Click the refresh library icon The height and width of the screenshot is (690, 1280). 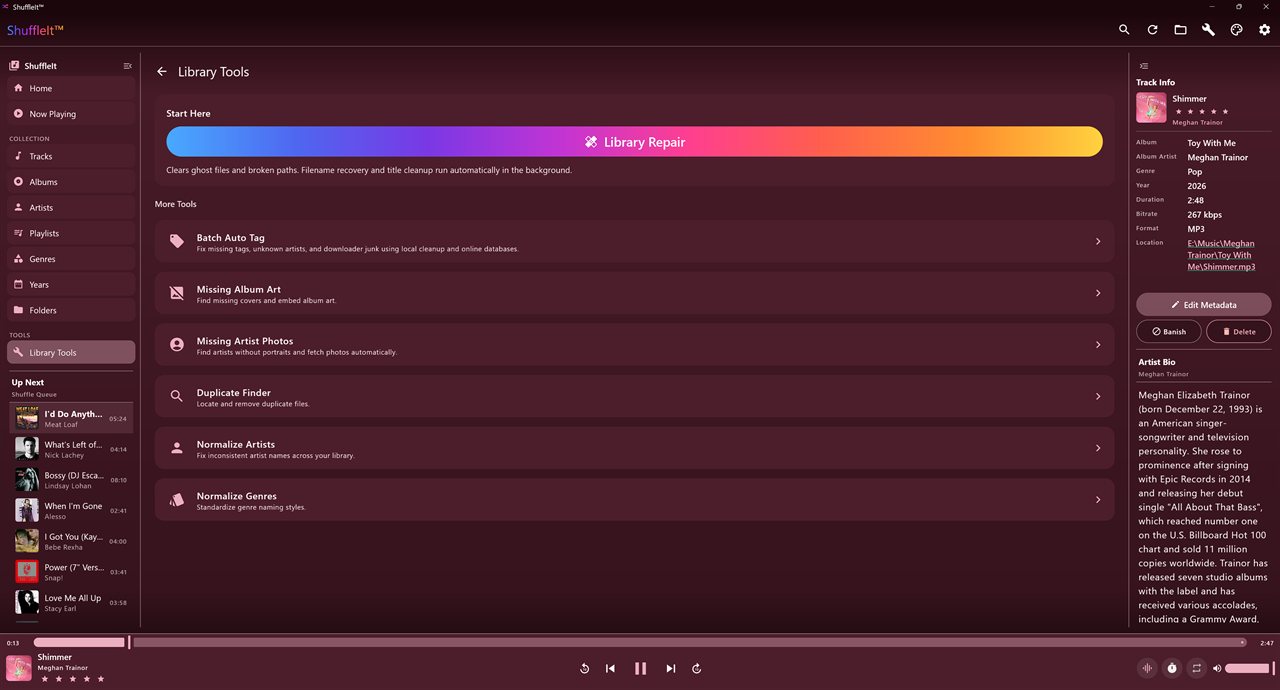[1152, 30]
